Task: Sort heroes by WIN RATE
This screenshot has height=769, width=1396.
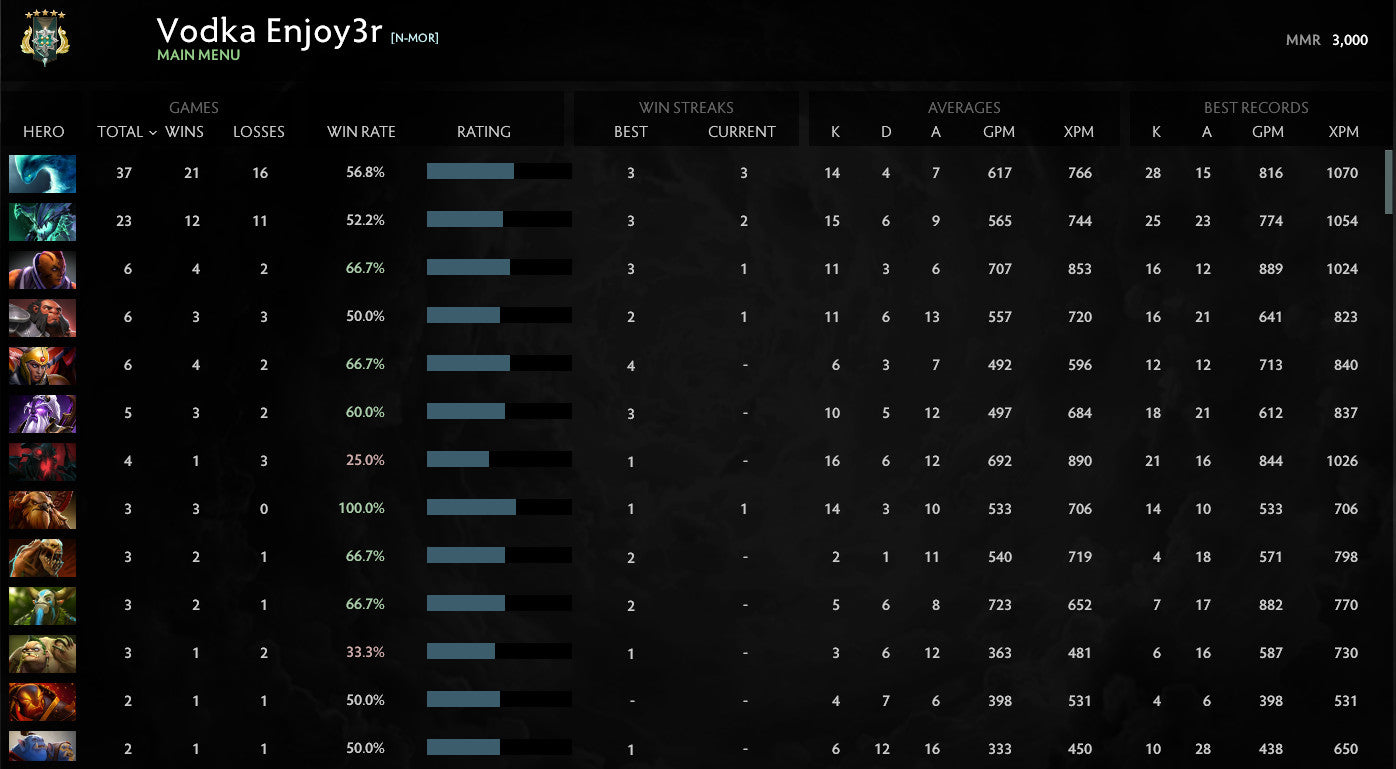Action: pyautogui.click(x=361, y=132)
